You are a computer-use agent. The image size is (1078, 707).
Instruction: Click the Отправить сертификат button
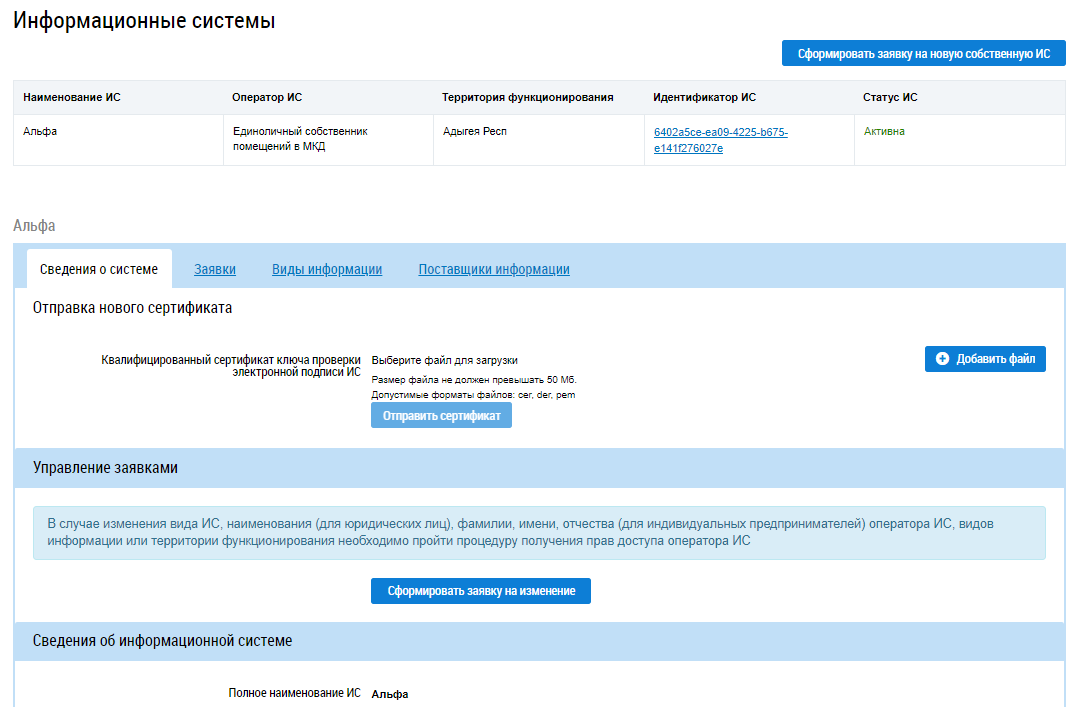click(441, 416)
